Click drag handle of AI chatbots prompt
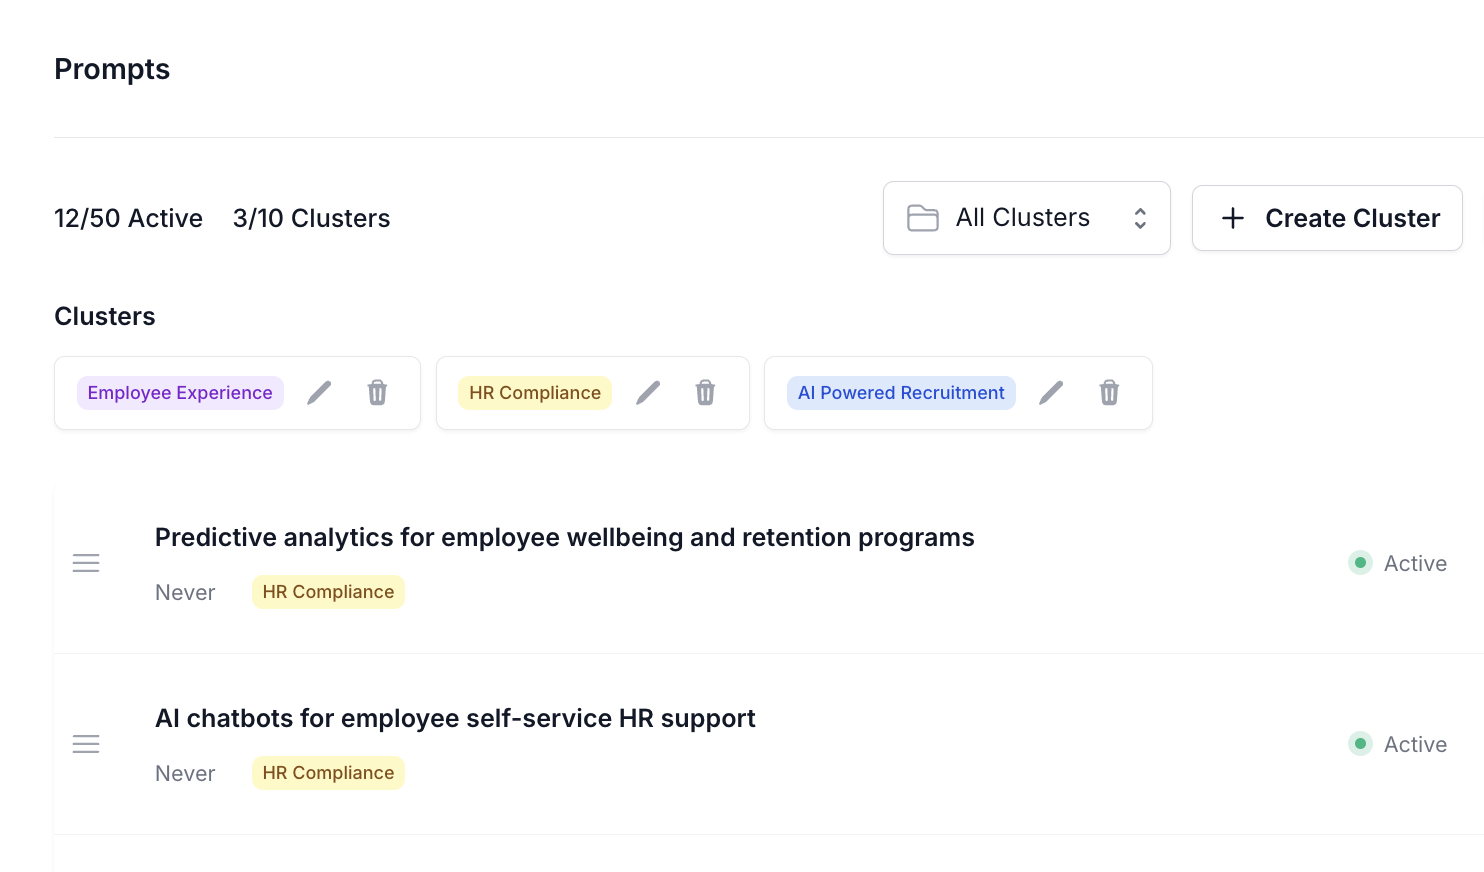Image resolution: width=1484 pixels, height=872 pixels. 86,744
